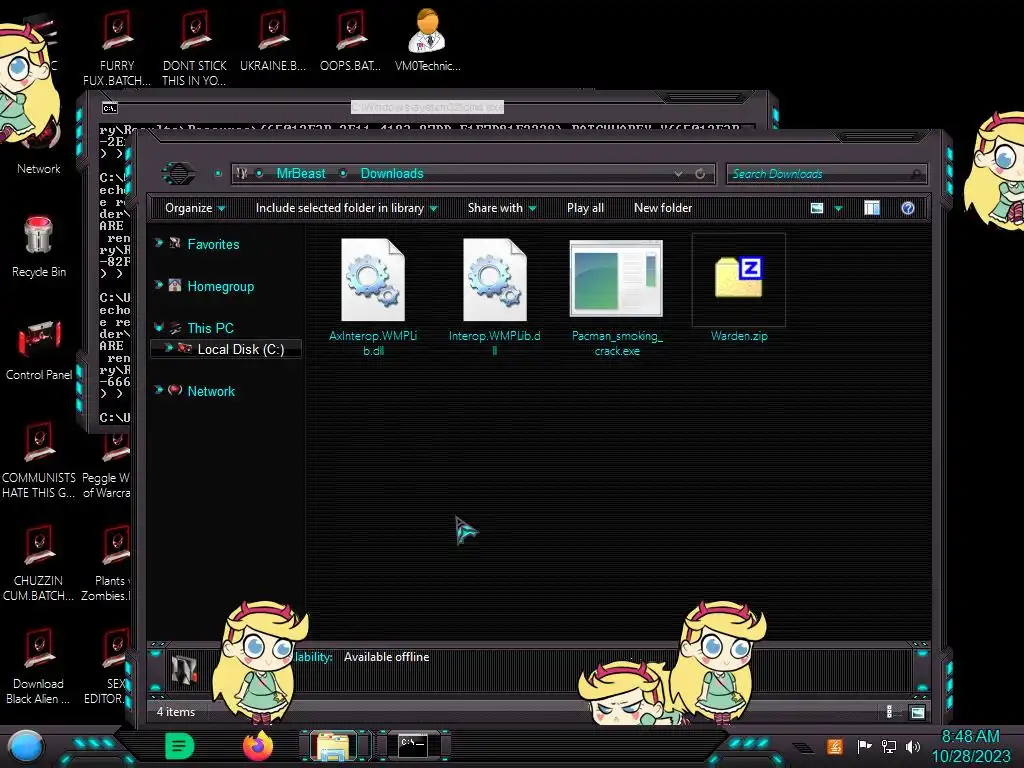Collapse This PC in navigation pane
This screenshot has width=1024, height=768.
click(x=158, y=327)
